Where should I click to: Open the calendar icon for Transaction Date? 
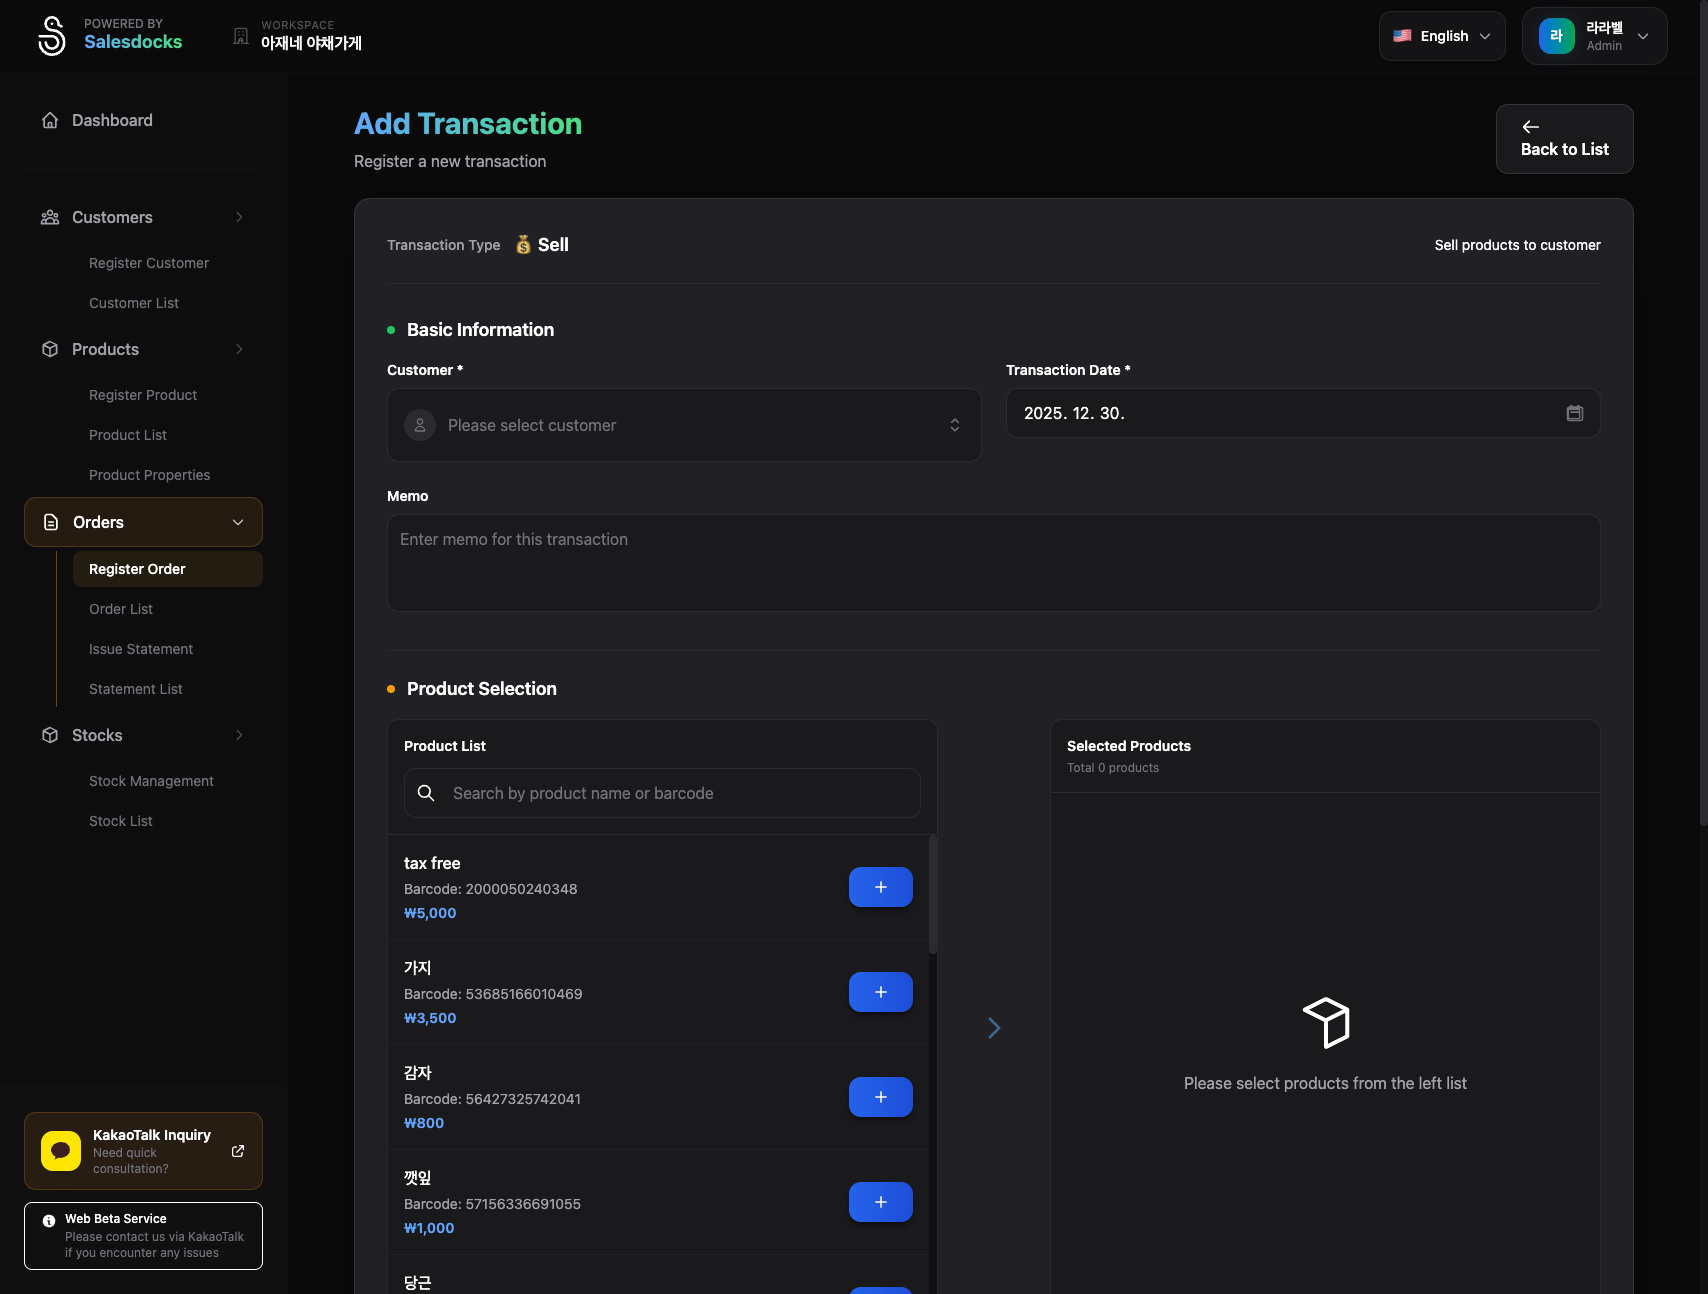pyautogui.click(x=1574, y=412)
